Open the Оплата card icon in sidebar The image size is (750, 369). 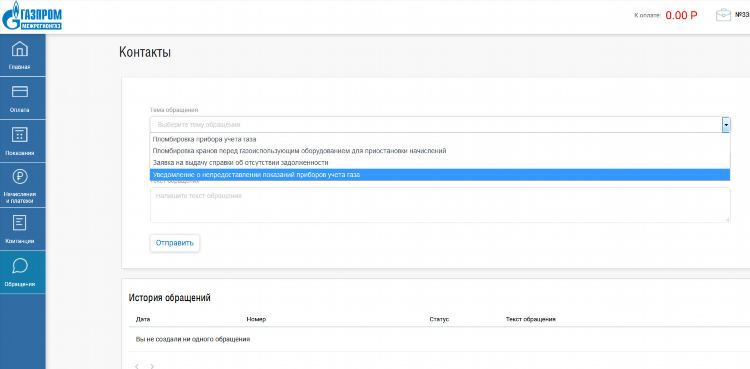(20, 92)
